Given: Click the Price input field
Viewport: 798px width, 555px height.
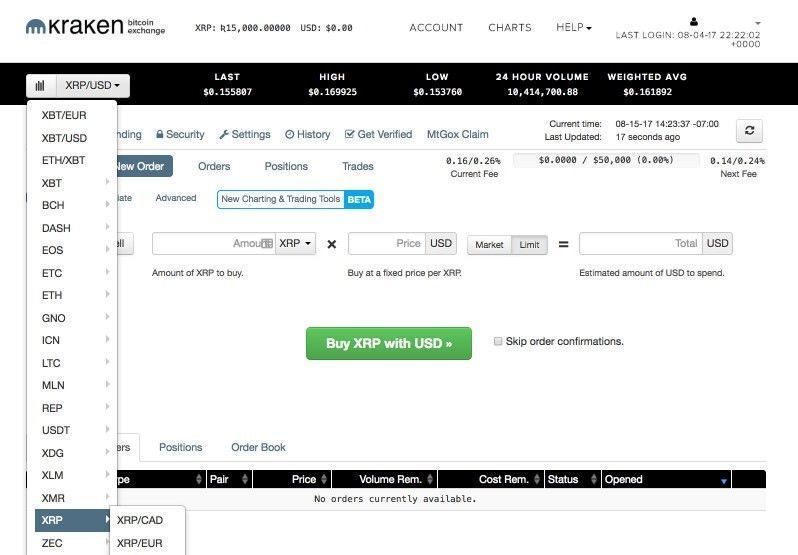Looking at the screenshot, I should point(387,244).
